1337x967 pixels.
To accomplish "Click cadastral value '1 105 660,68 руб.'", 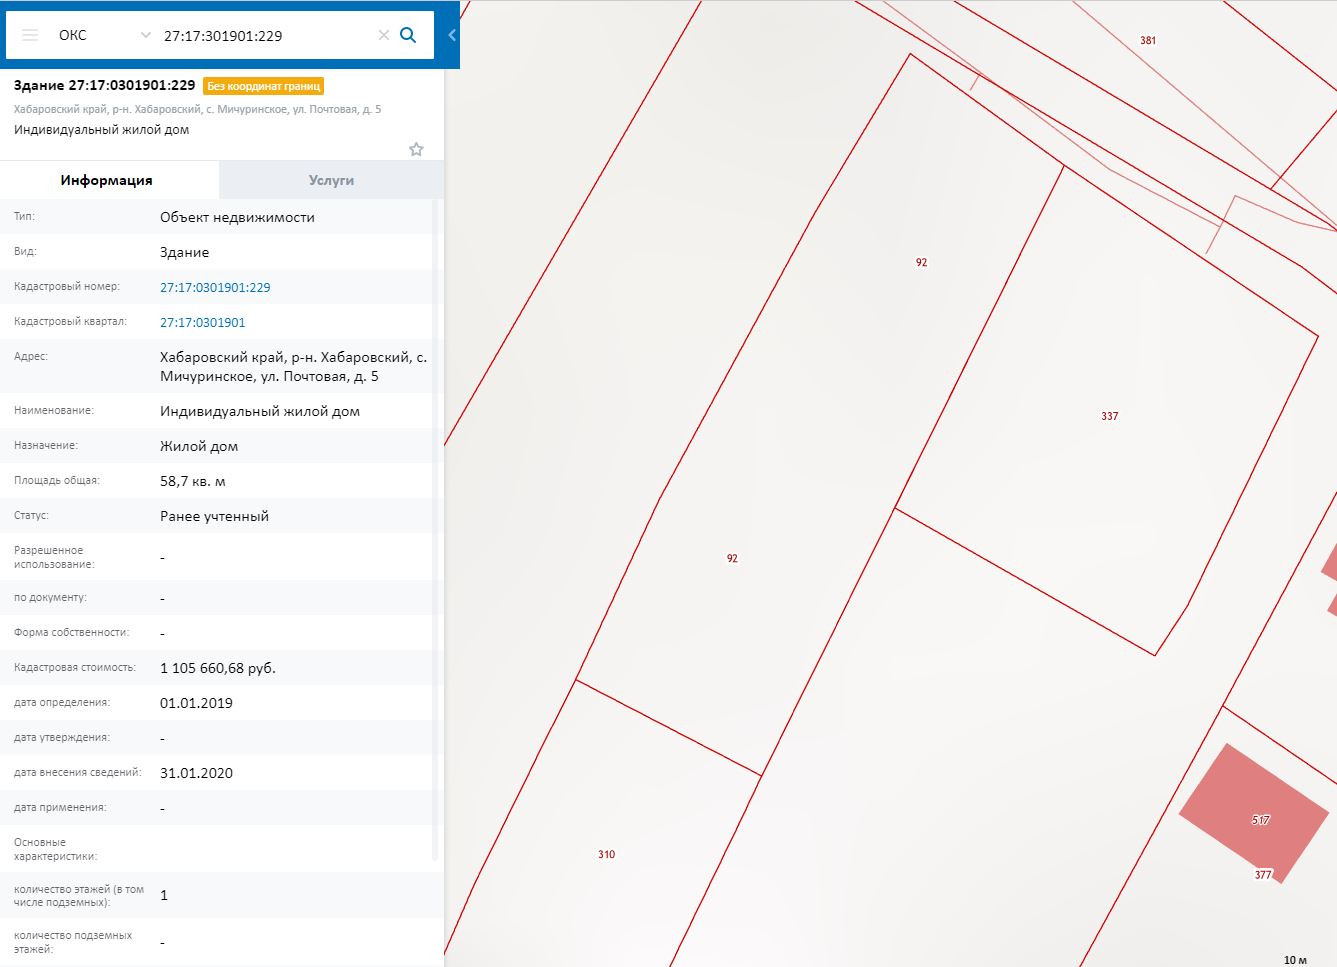I will (218, 668).
